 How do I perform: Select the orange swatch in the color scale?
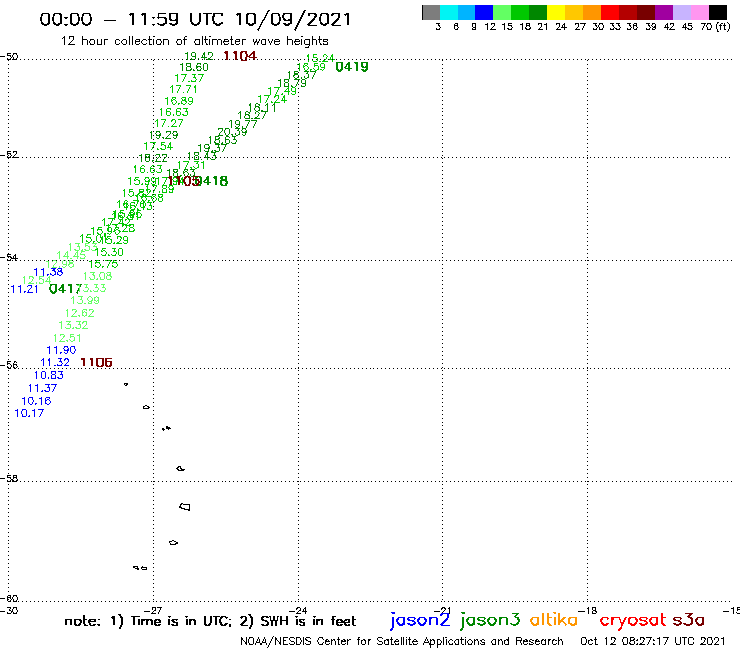(x=592, y=12)
